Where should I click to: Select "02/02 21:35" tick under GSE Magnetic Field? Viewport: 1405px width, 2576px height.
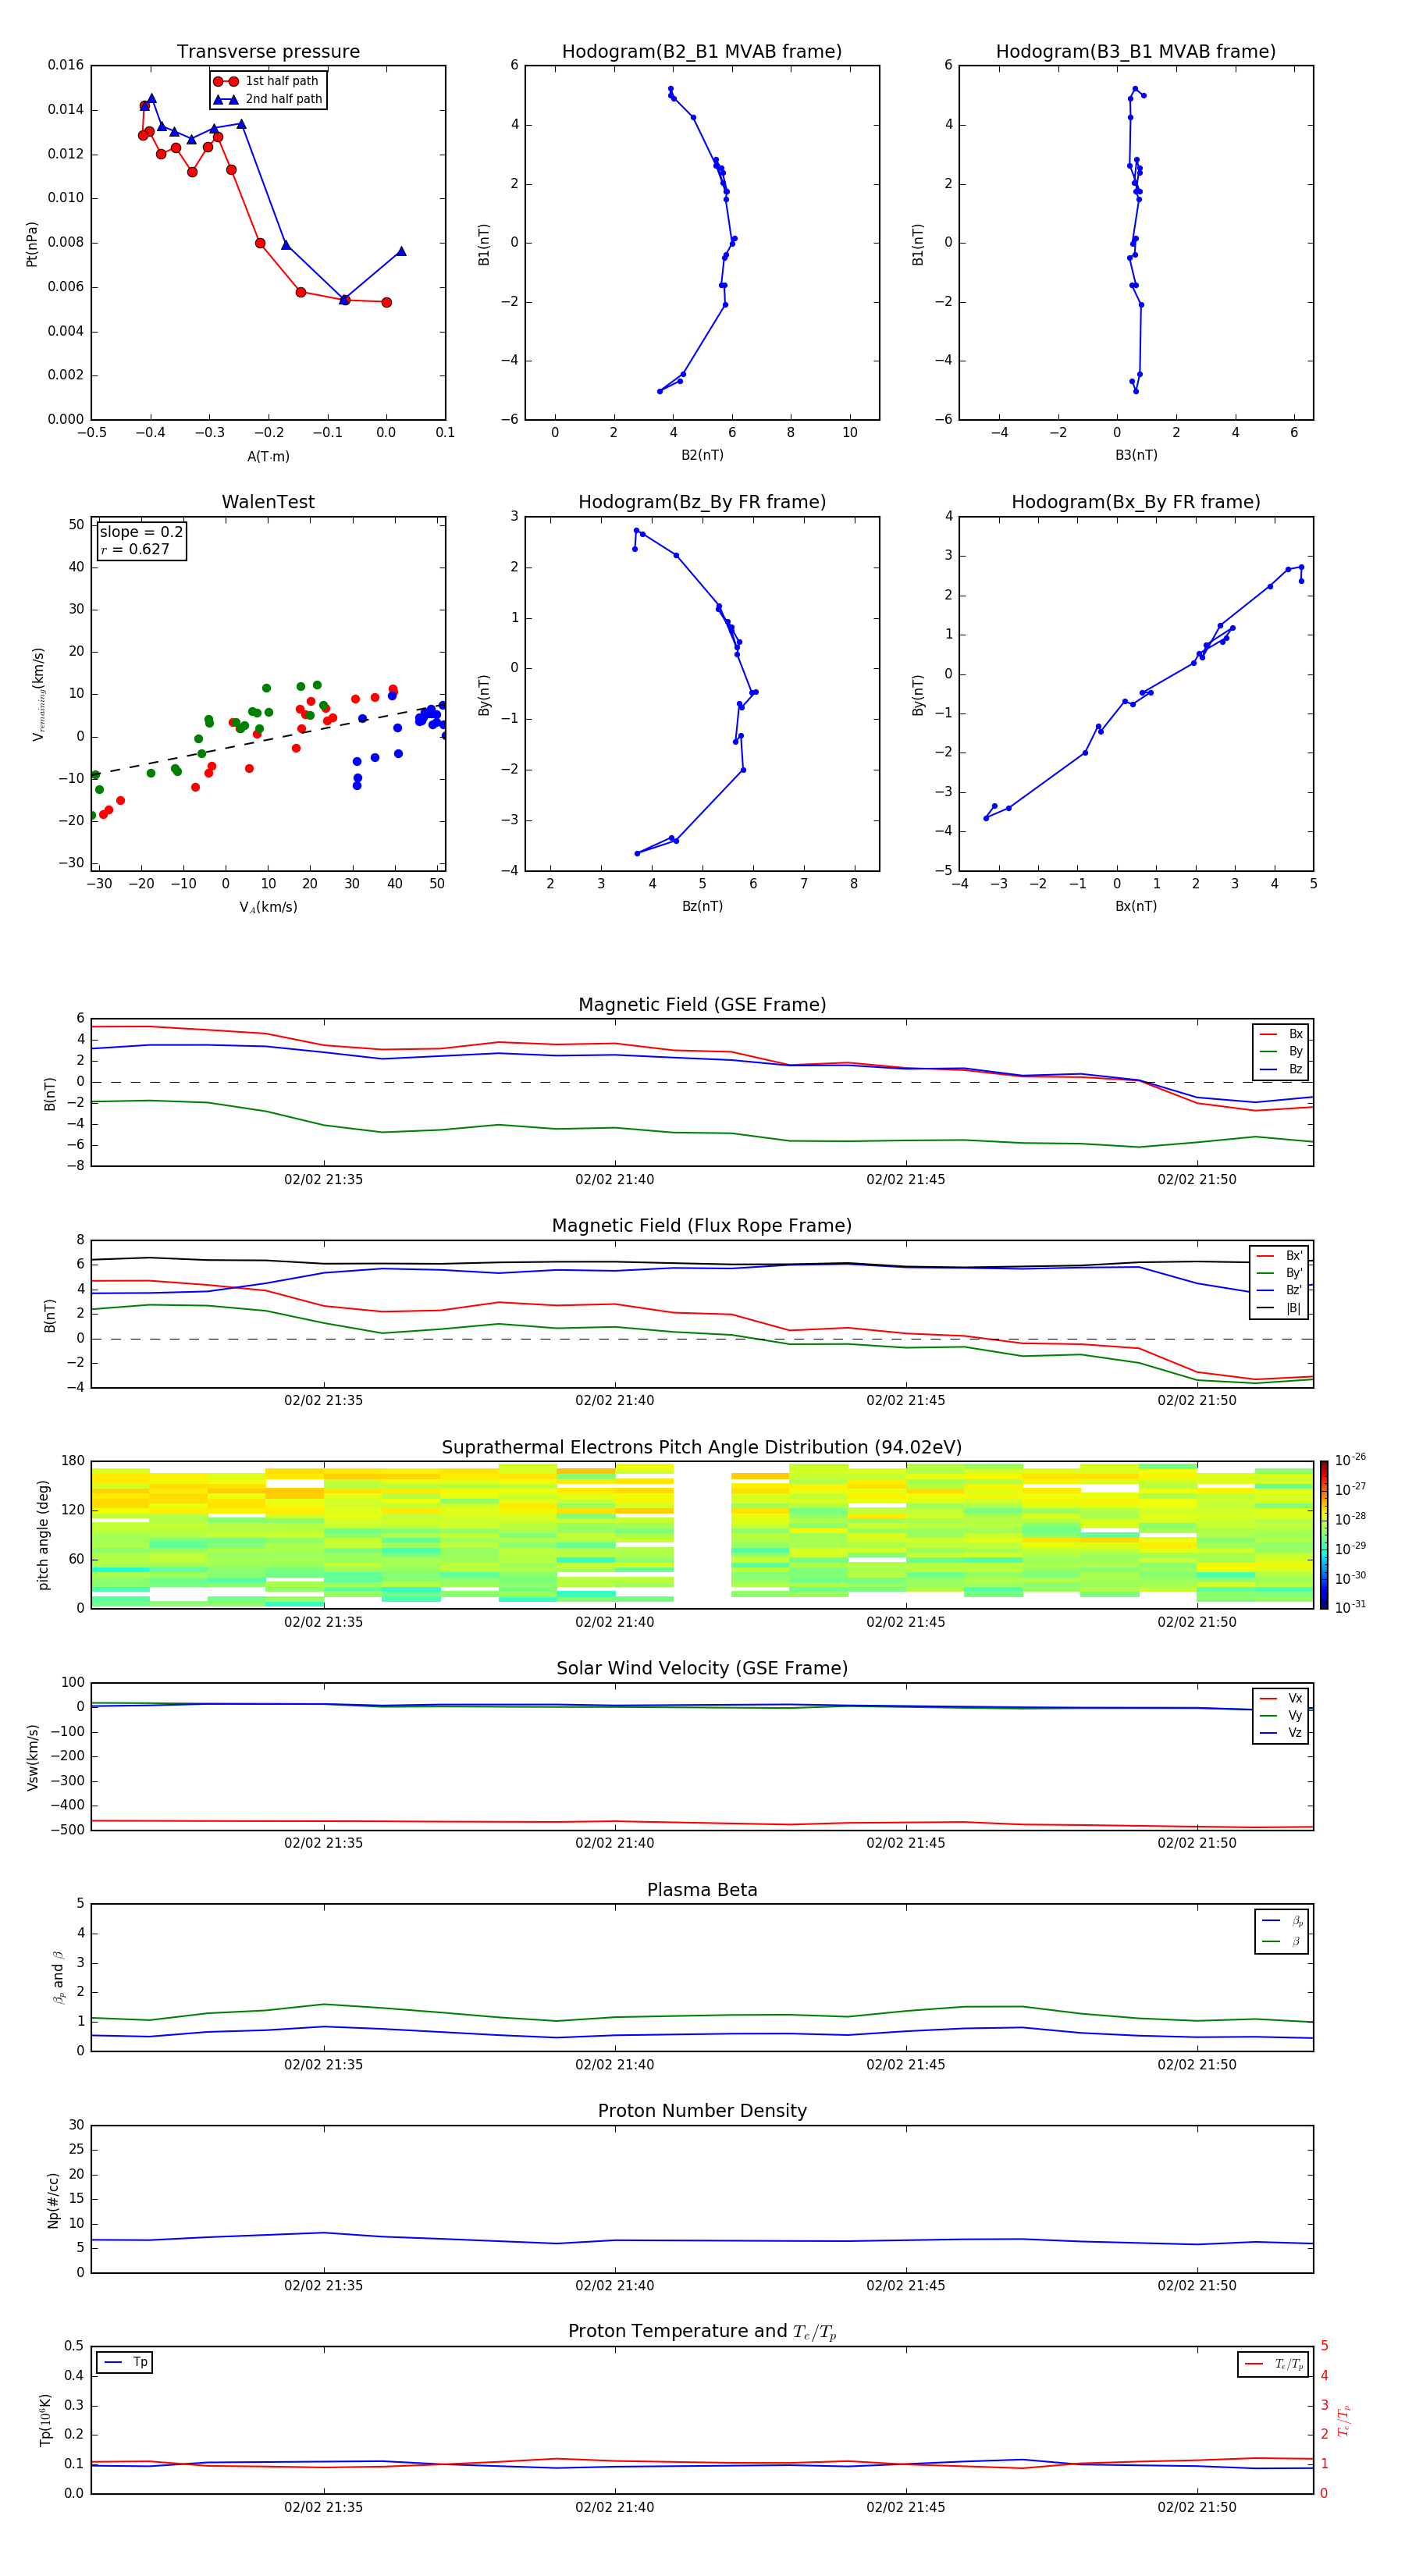point(323,1180)
